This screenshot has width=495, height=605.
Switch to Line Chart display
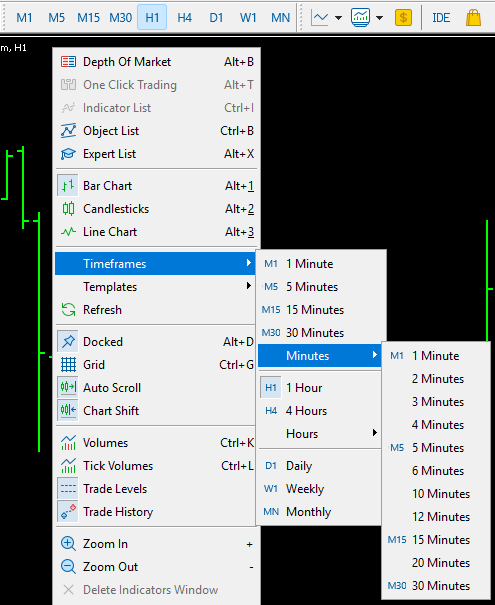click(x=156, y=232)
